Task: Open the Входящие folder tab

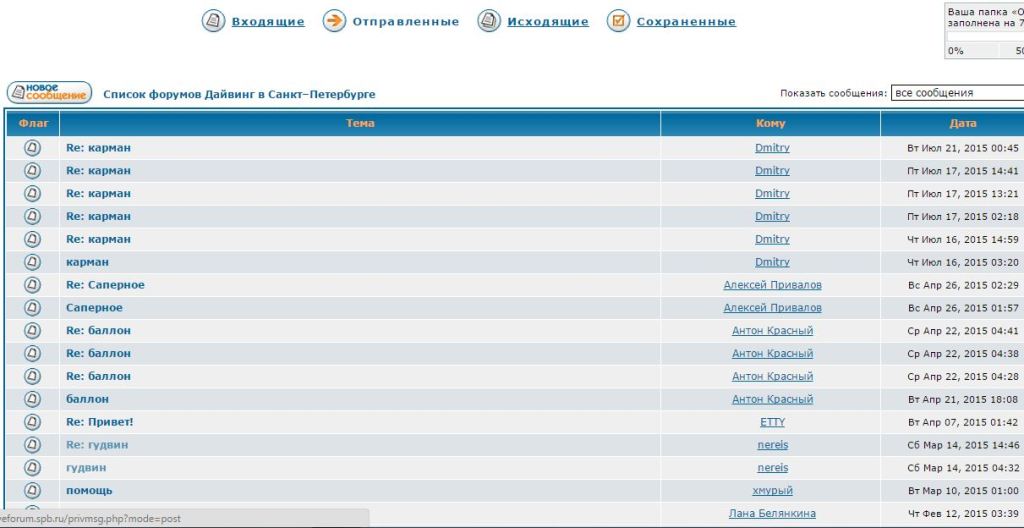Action: coord(268,22)
